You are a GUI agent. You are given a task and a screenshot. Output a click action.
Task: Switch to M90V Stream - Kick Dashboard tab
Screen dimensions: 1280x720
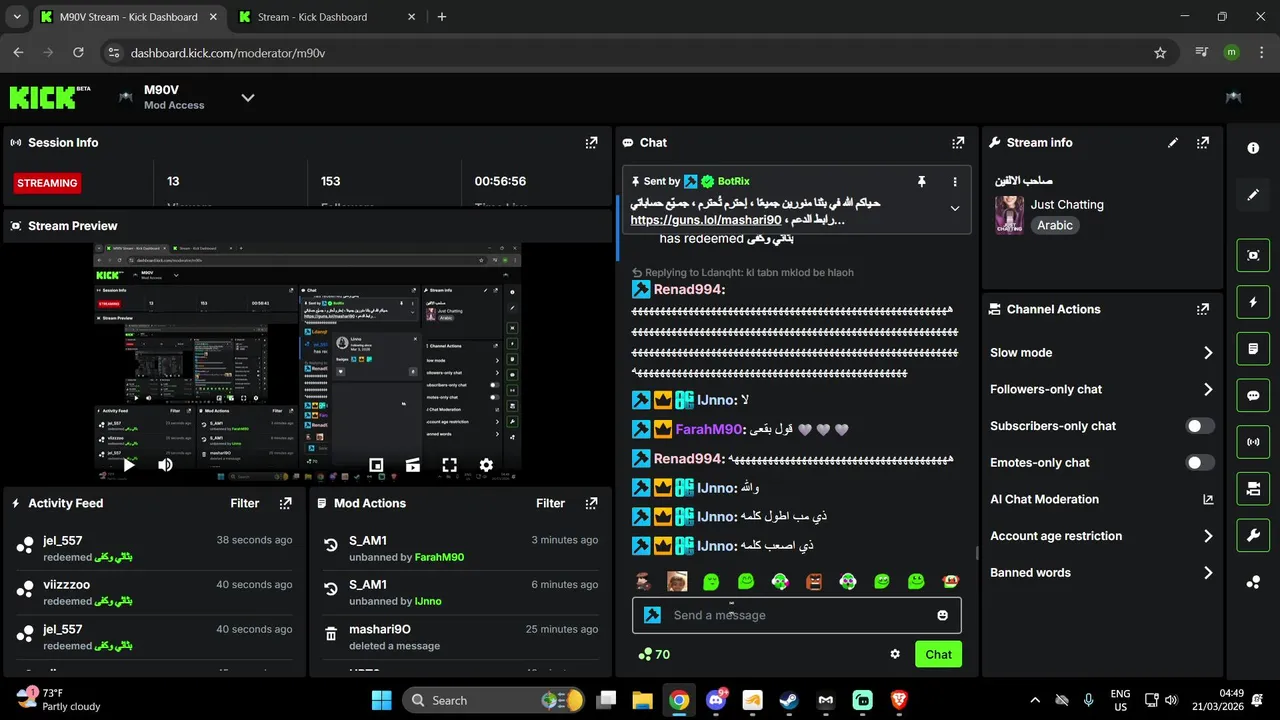click(x=130, y=17)
